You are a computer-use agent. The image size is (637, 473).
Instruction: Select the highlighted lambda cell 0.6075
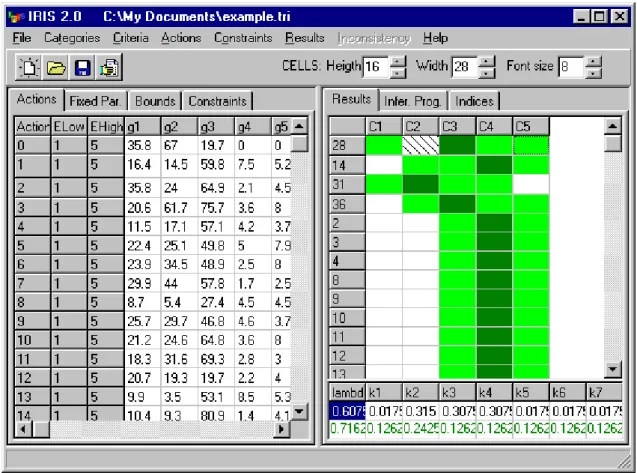(x=347, y=411)
